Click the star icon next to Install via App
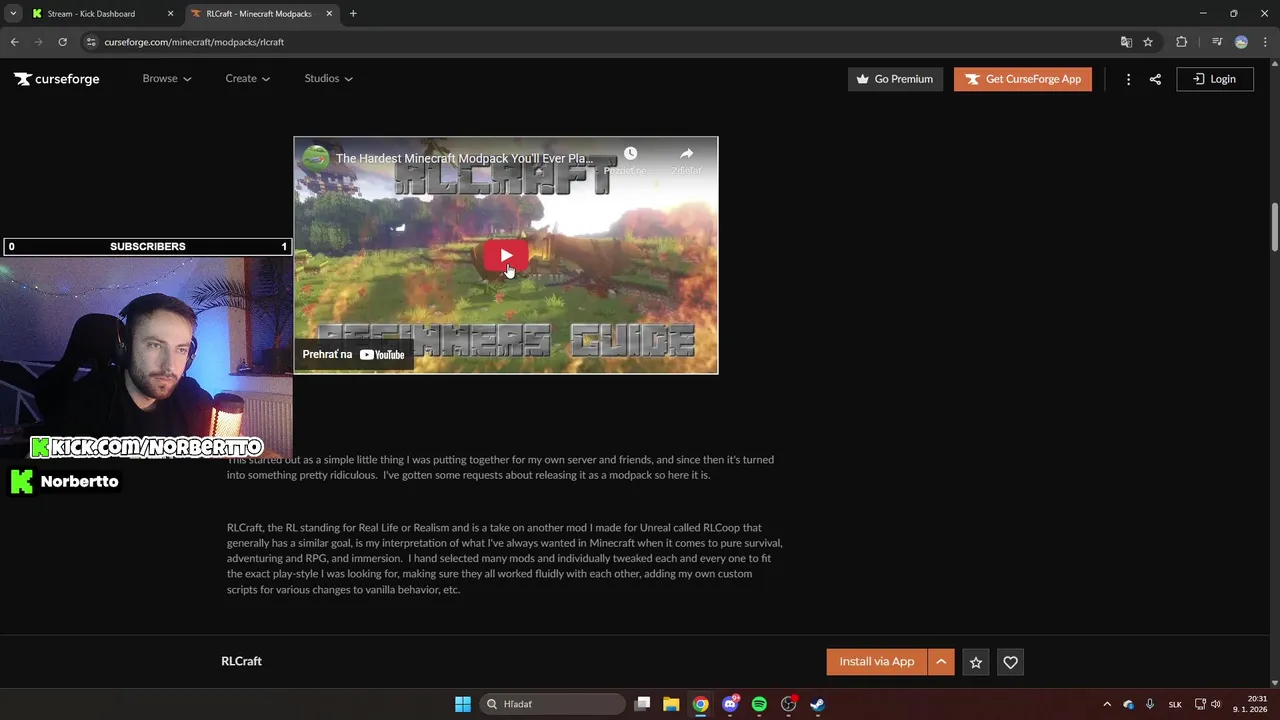The height and width of the screenshot is (720, 1280). 976,662
